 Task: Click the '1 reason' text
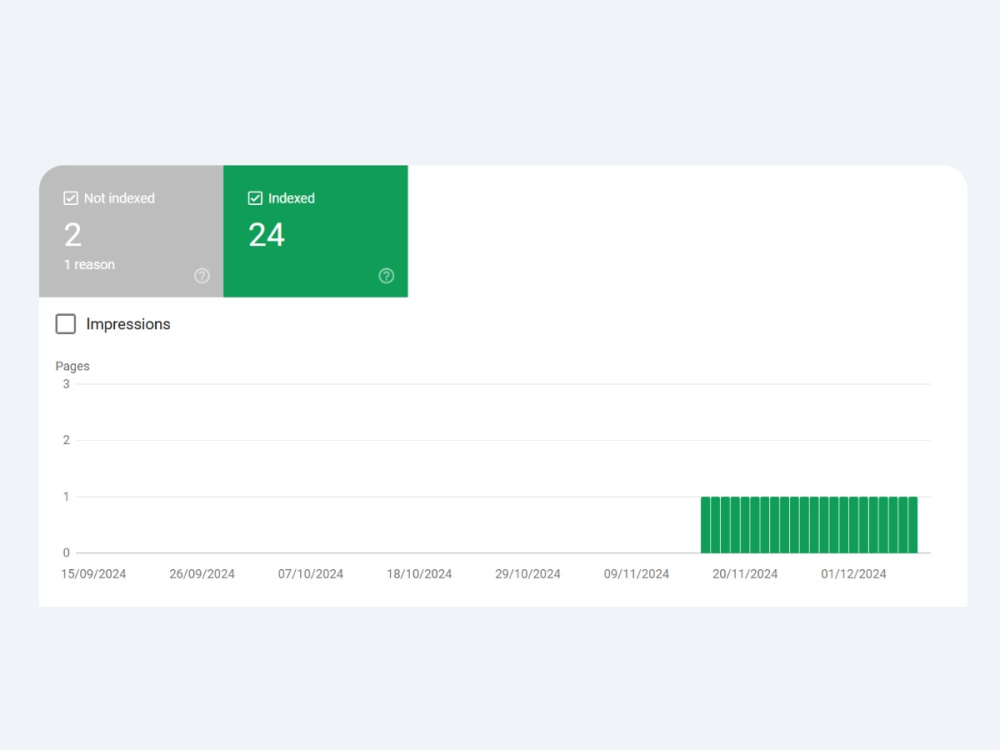tap(89, 265)
